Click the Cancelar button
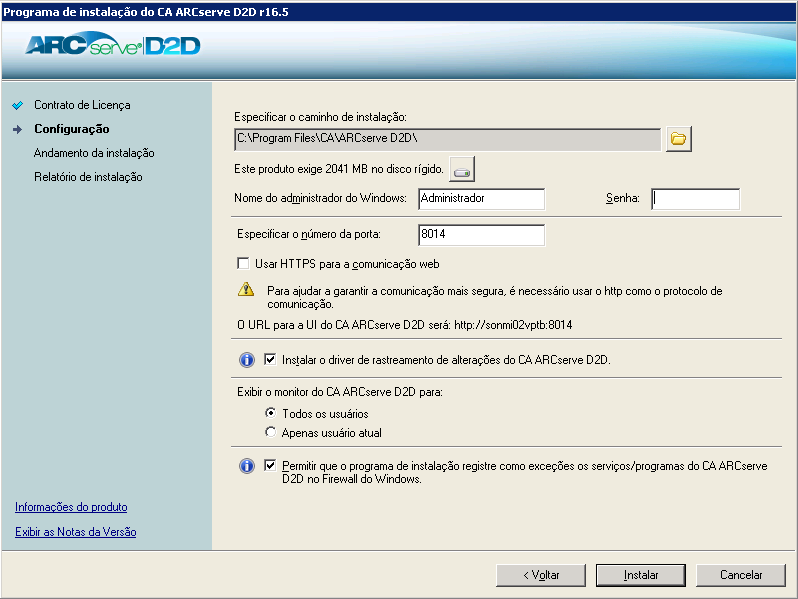This screenshot has height=599, width=798. (740, 575)
